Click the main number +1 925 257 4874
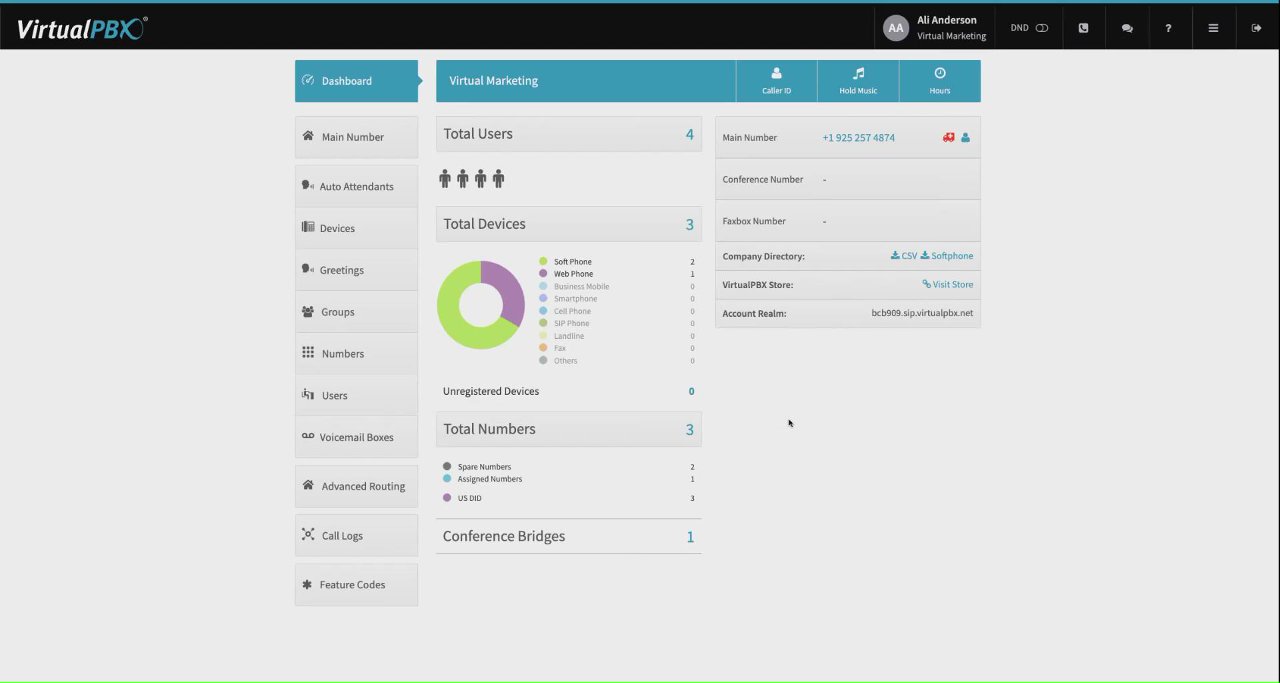The height and width of the screenshot is (683, 1280). (x=858, y=138)
